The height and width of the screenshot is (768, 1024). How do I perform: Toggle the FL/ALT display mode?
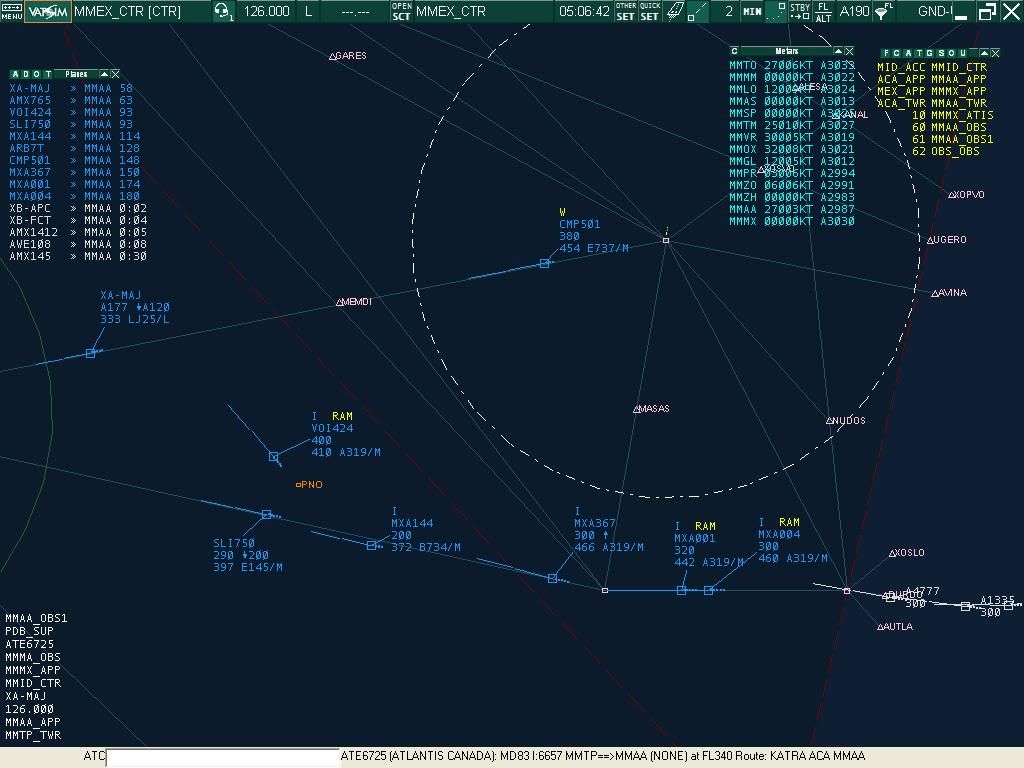click(824, 12)
